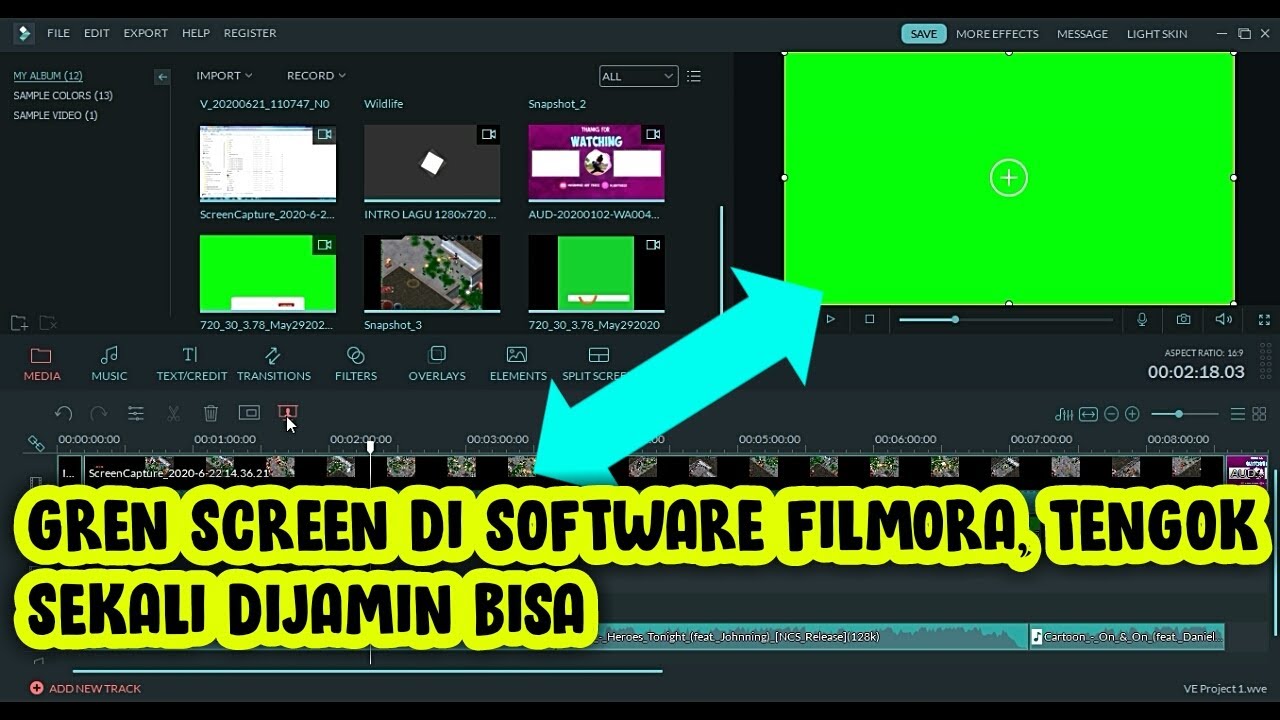Viewport: 1280px width, 720px height.
Task: Undo the last action
Action: pos(63,413)
